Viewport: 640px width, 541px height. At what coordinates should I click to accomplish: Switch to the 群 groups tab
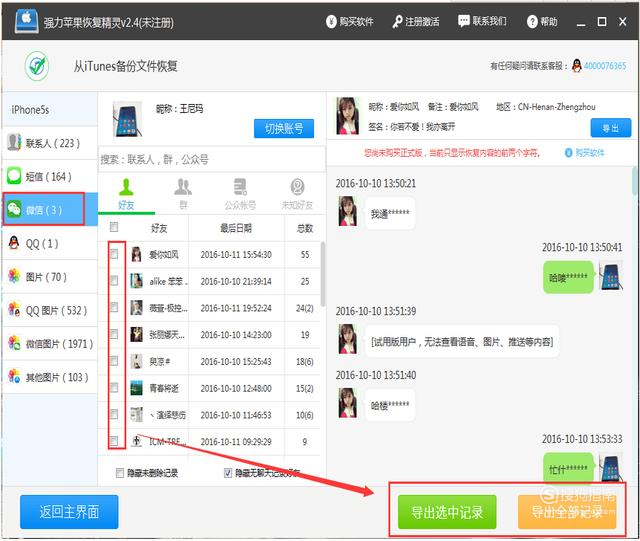tap(183, 194)
